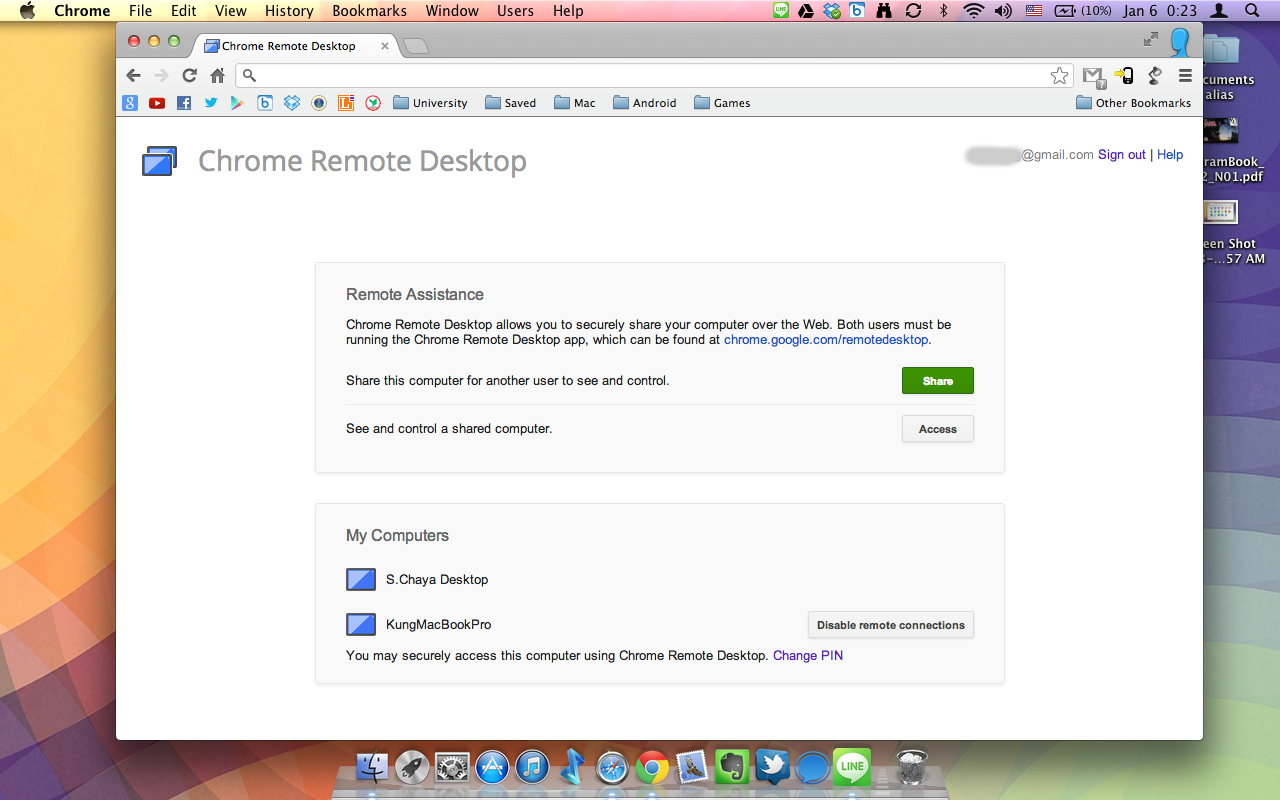Open the LINE app in the Dock

click(x=852, y=768)
